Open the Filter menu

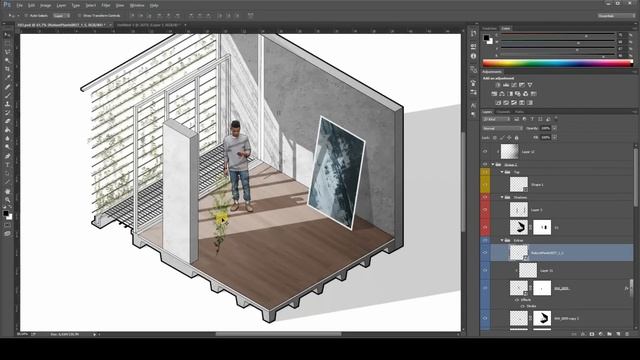[x=106, y=6]
